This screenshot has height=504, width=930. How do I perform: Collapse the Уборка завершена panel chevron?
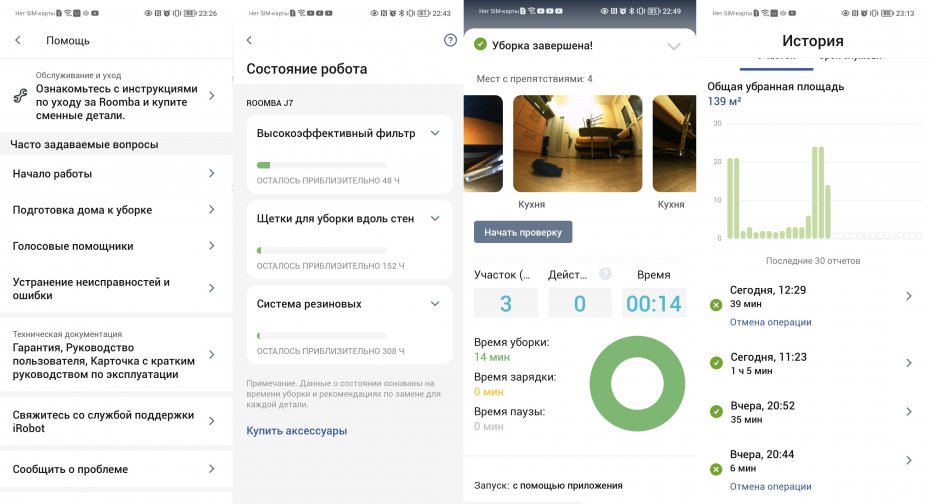(674, 46)
